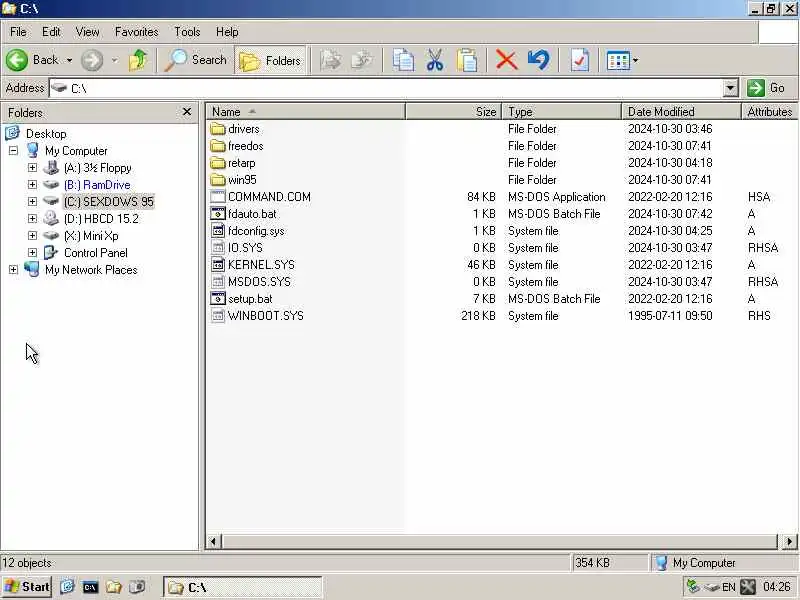This screenshot has height=600, width=800.
Task: Expand the (D:) HBCD 15.2 node
Action: pos(32,218)
